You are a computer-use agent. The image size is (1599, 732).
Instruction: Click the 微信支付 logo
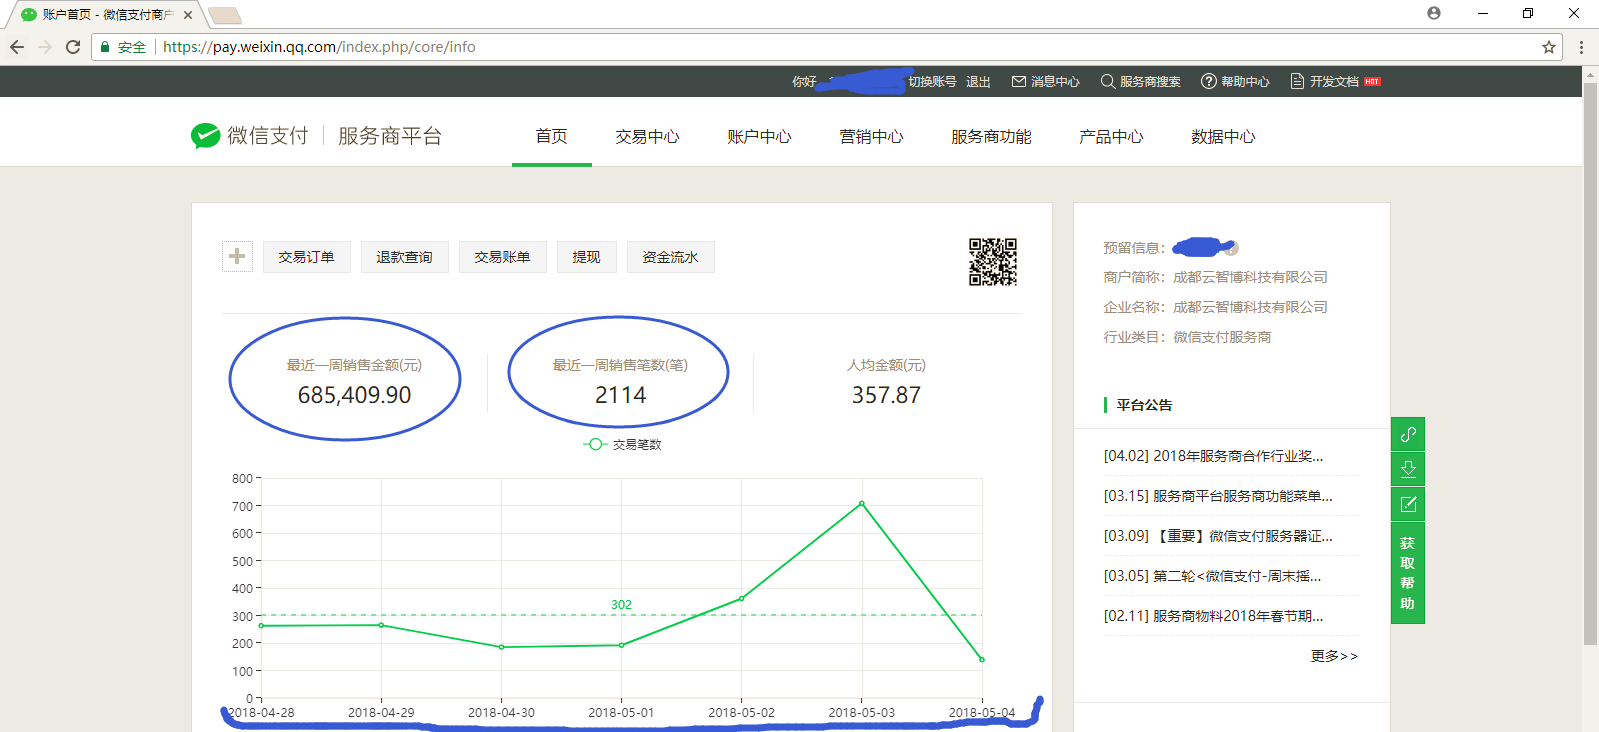[x=250, y=136]
